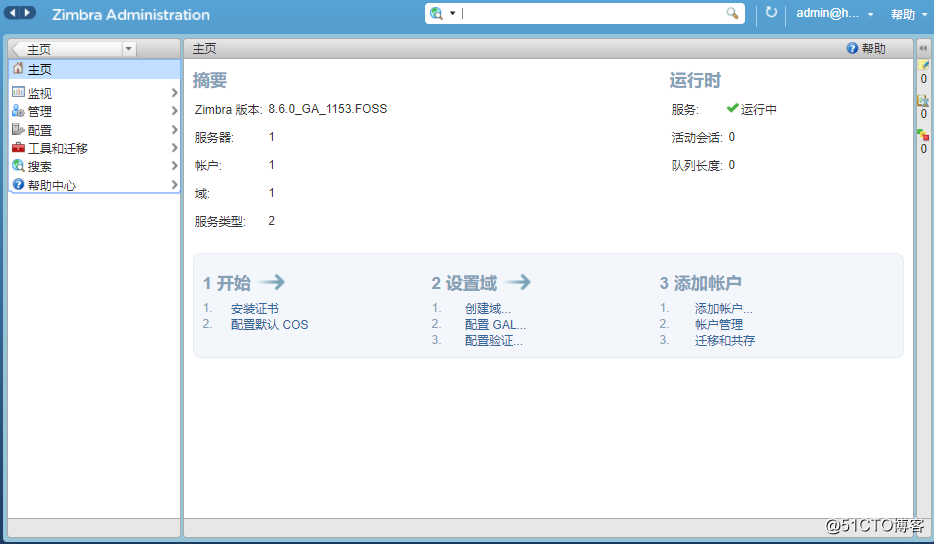Expand the 帮助中心 chevron arrow
The image size is (934, 544).
coord(174,185)
